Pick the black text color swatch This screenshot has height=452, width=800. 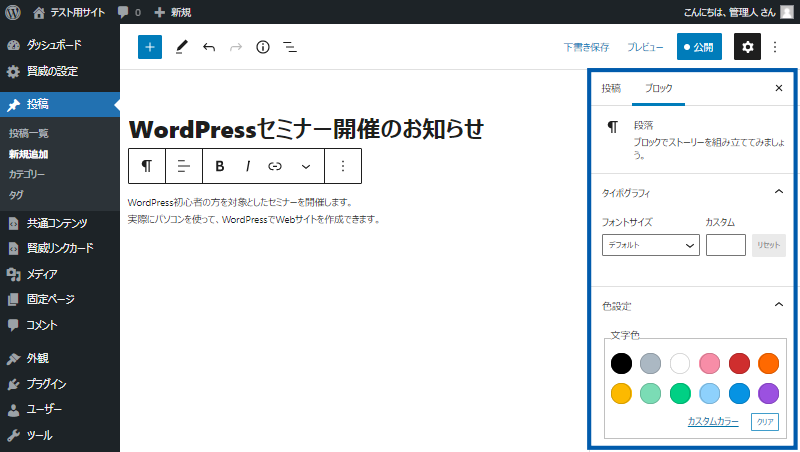tap(621, 364)
